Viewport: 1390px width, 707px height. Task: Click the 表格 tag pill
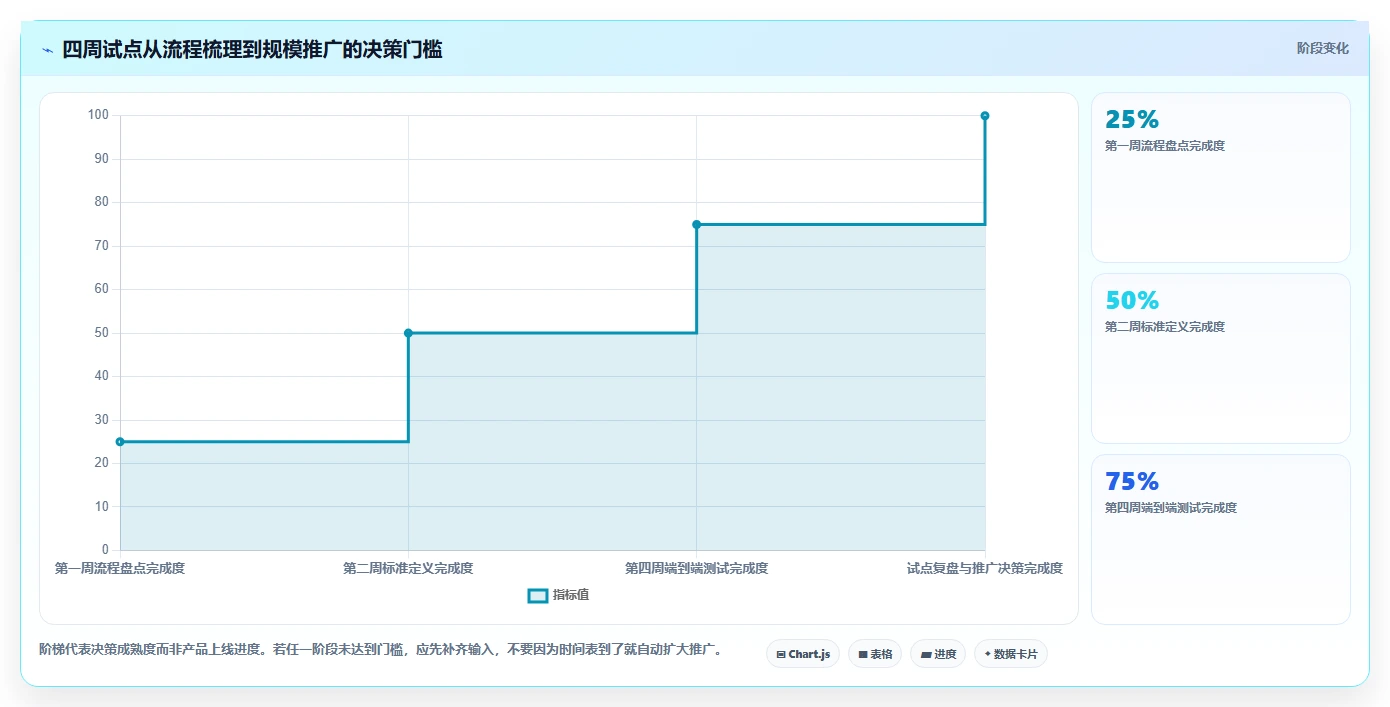click(875, 654)
